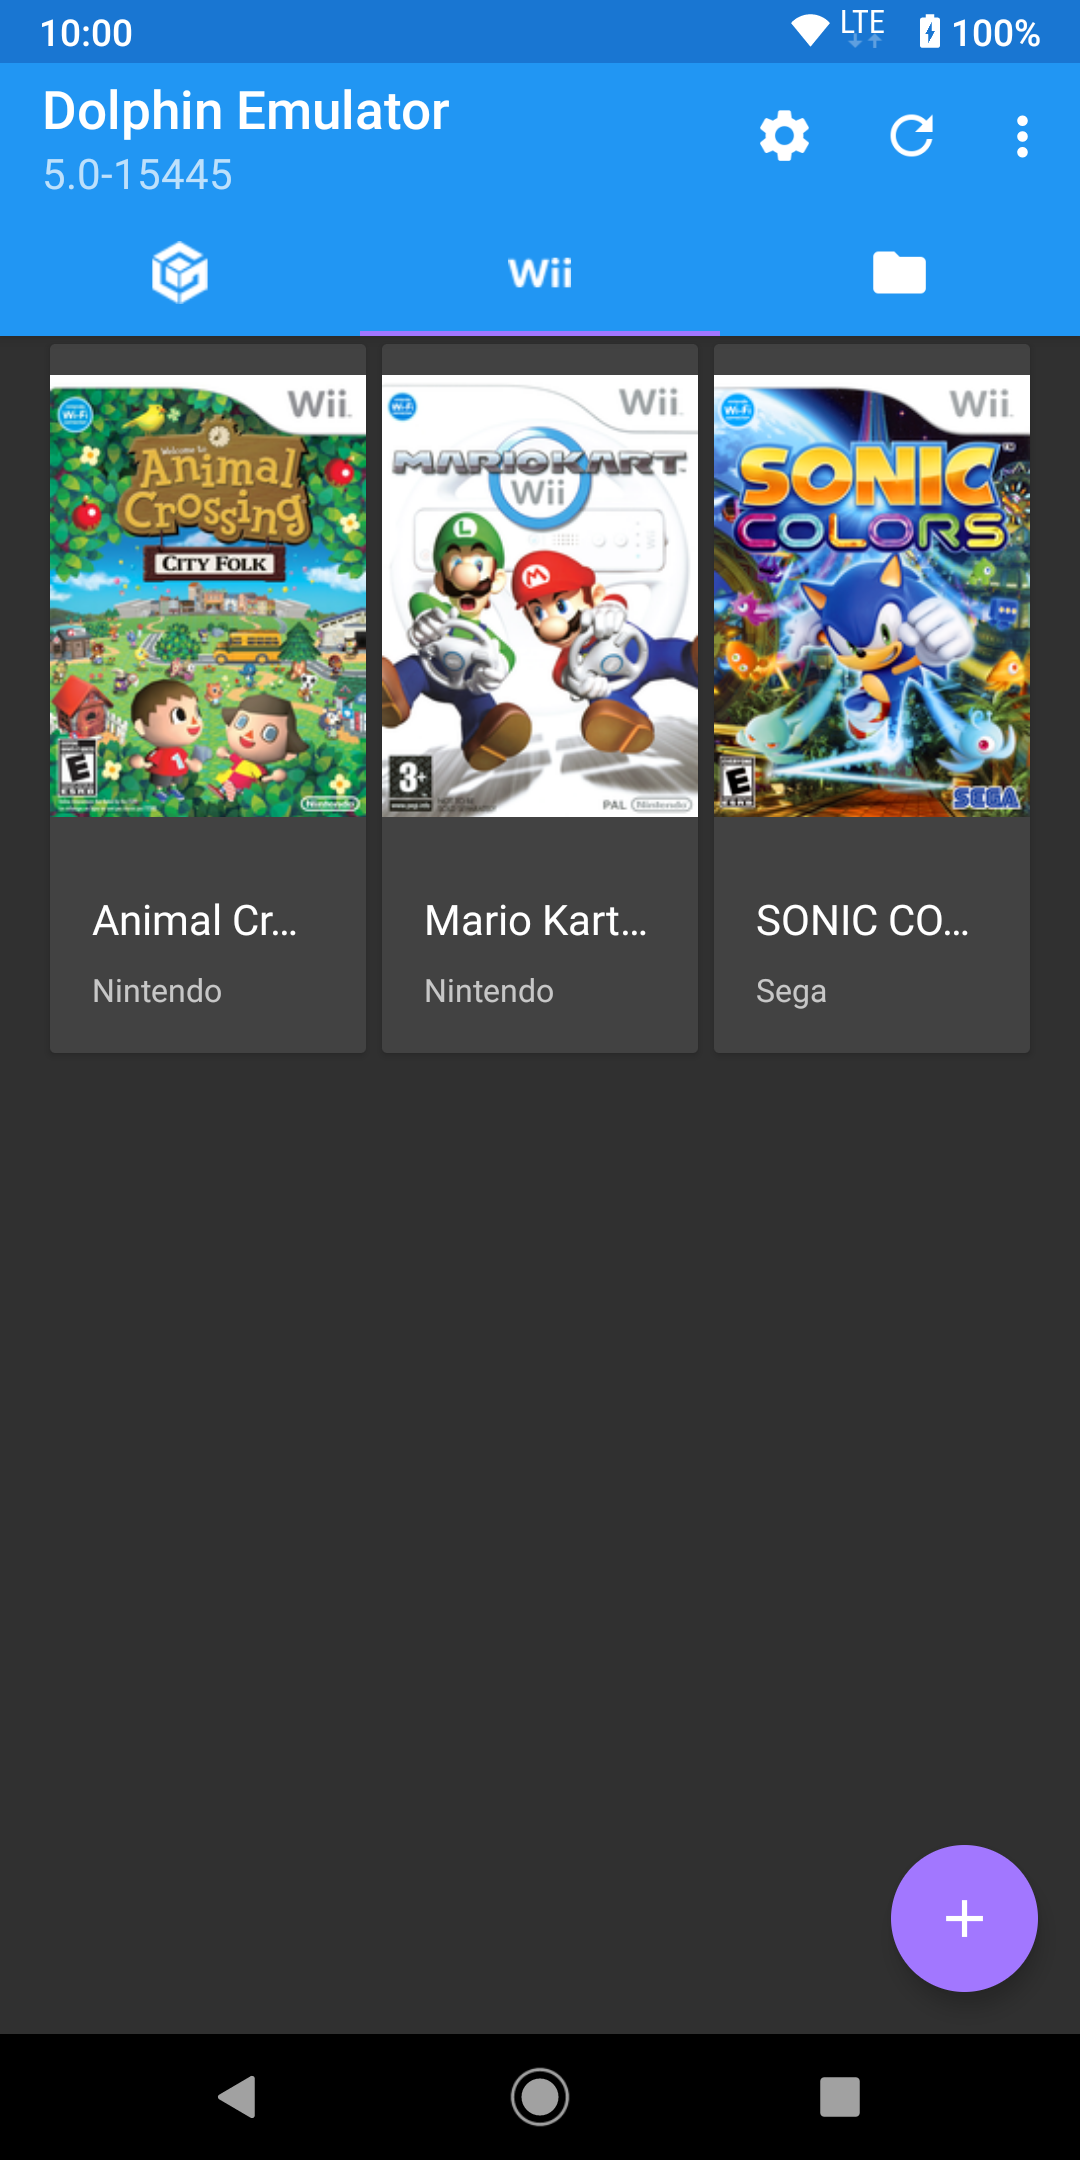
Task: Switch to the WiiWare folder tab
Action: 899,272
